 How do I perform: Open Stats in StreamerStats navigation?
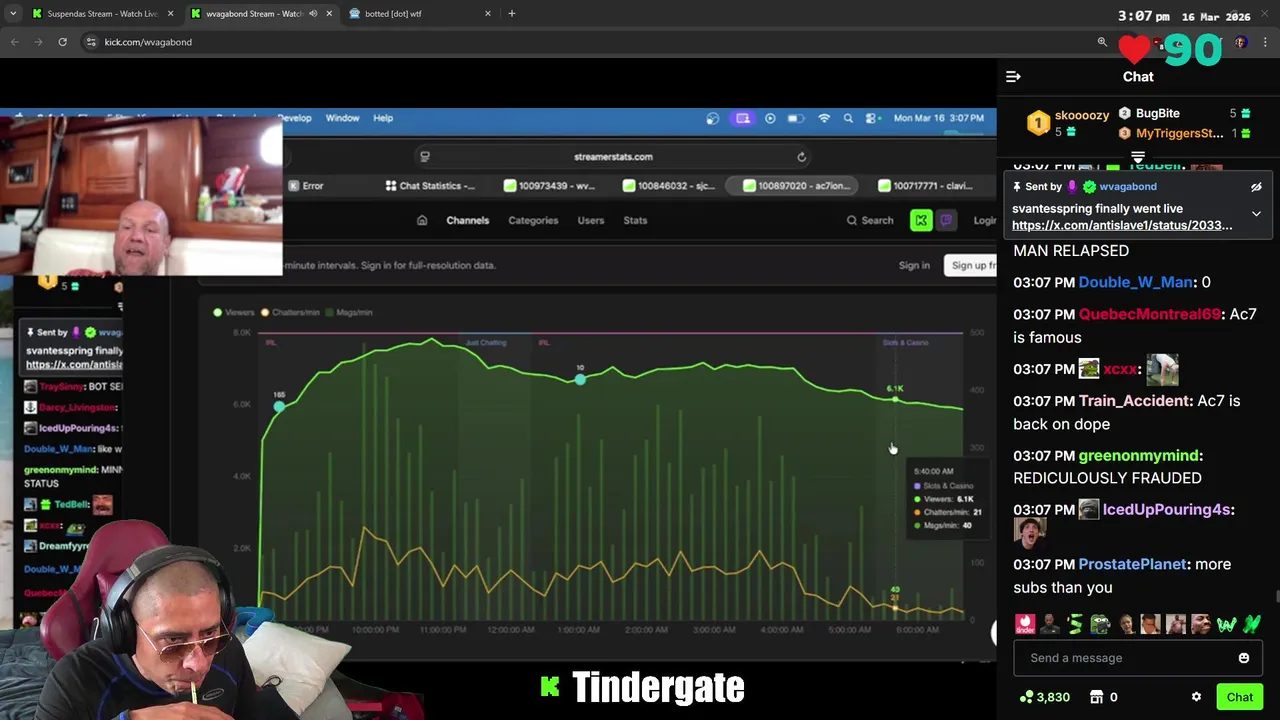635,221
